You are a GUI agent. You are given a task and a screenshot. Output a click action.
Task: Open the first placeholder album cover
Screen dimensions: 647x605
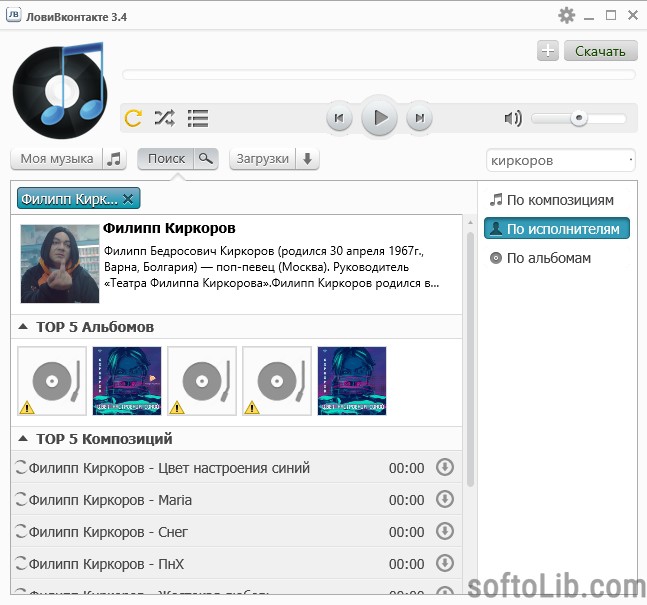pyautogui.click(x=52, y=381)
